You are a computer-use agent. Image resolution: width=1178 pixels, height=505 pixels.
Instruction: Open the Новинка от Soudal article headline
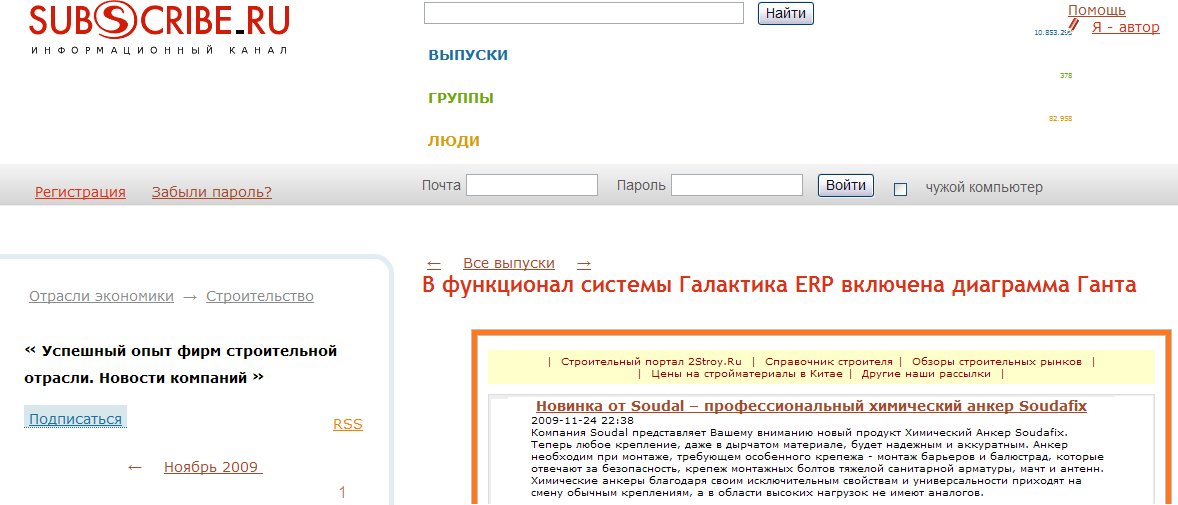(811, 406)
